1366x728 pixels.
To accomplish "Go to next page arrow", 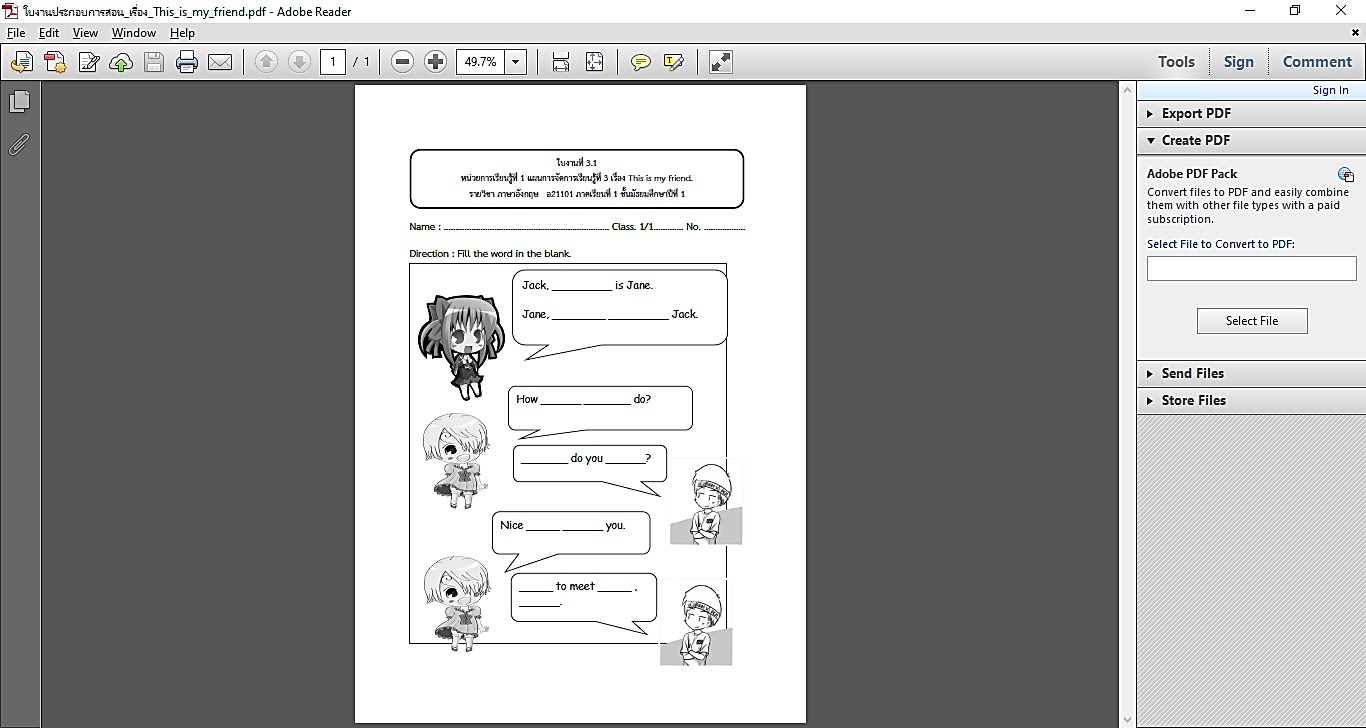I will (299, 62).
